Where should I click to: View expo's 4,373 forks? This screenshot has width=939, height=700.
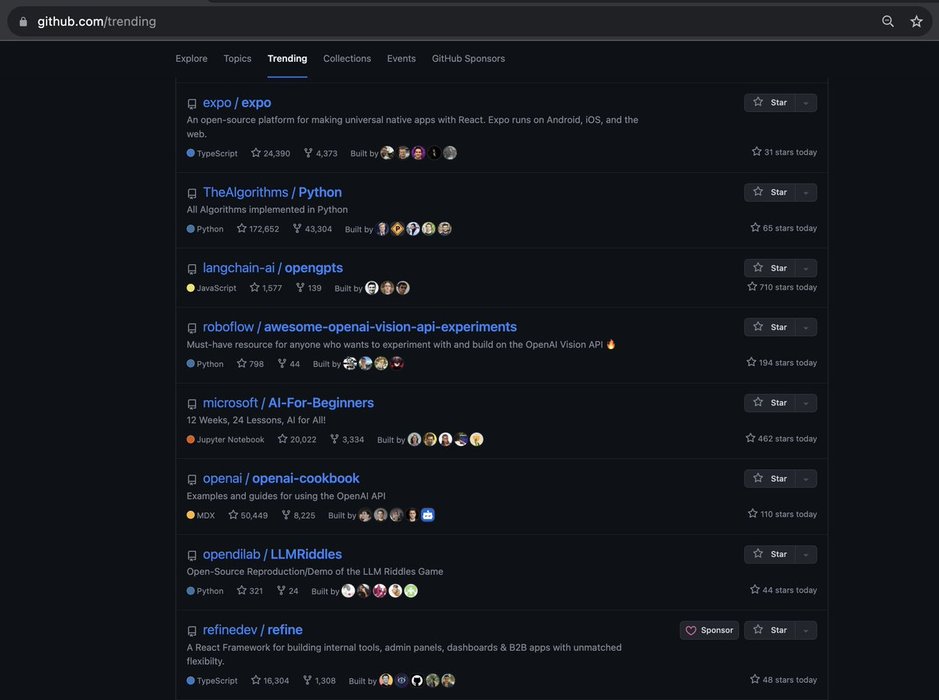(x=320, y=153)
